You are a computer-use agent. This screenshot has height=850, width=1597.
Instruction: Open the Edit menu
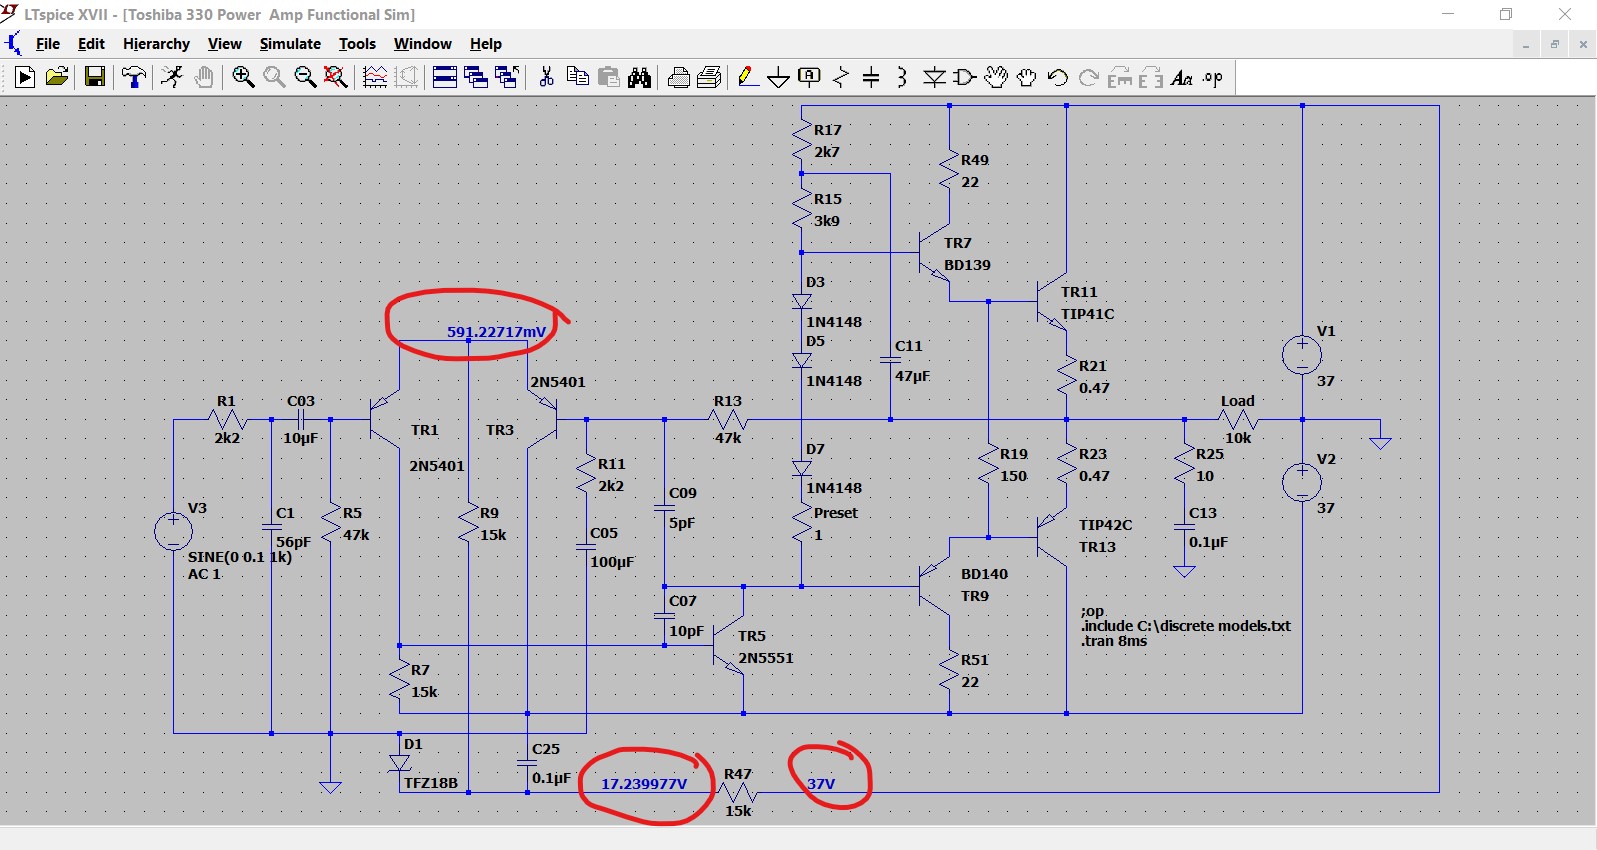[x=91, y=44]
